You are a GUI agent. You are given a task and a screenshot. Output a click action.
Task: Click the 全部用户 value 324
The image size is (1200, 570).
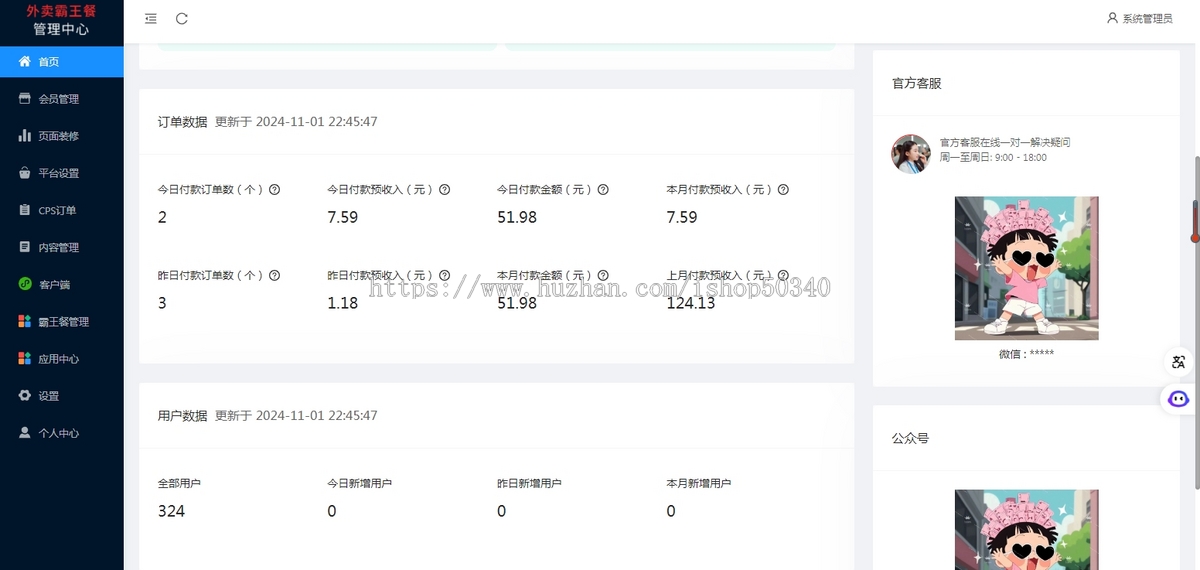171,511
